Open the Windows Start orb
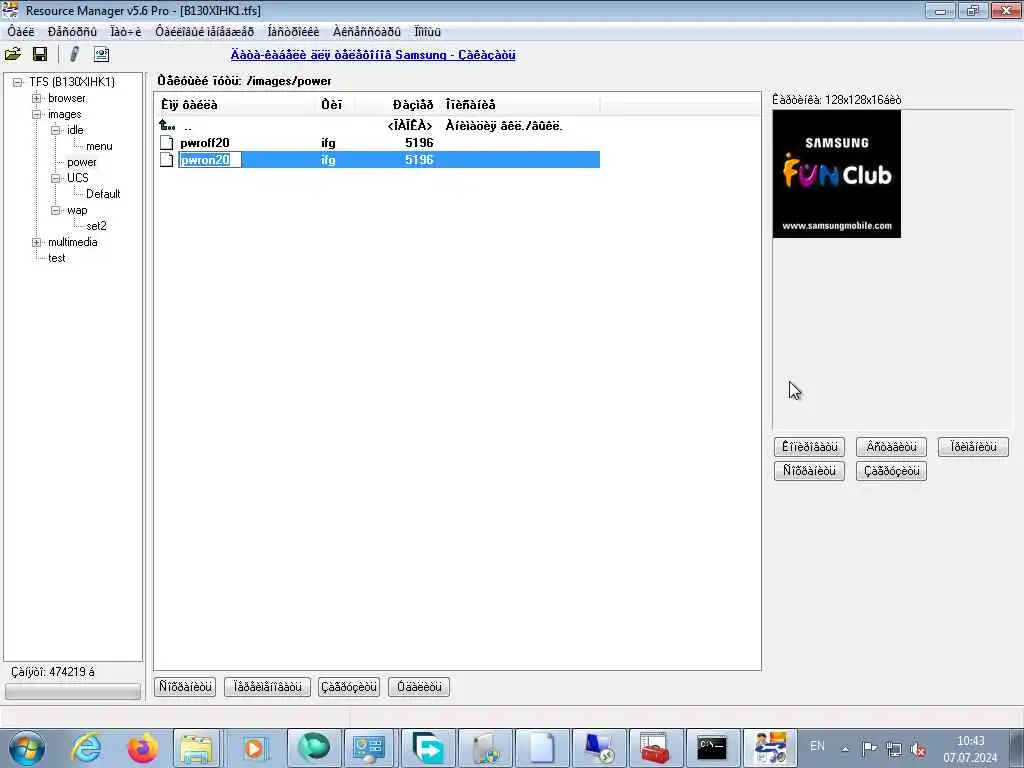This screenshot has width=1024, height=768. pyautogui.click(x=27, y=748)
